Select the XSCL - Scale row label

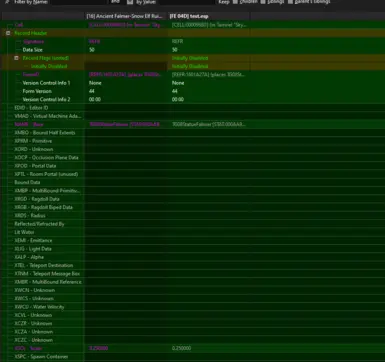tap(28, 348)
